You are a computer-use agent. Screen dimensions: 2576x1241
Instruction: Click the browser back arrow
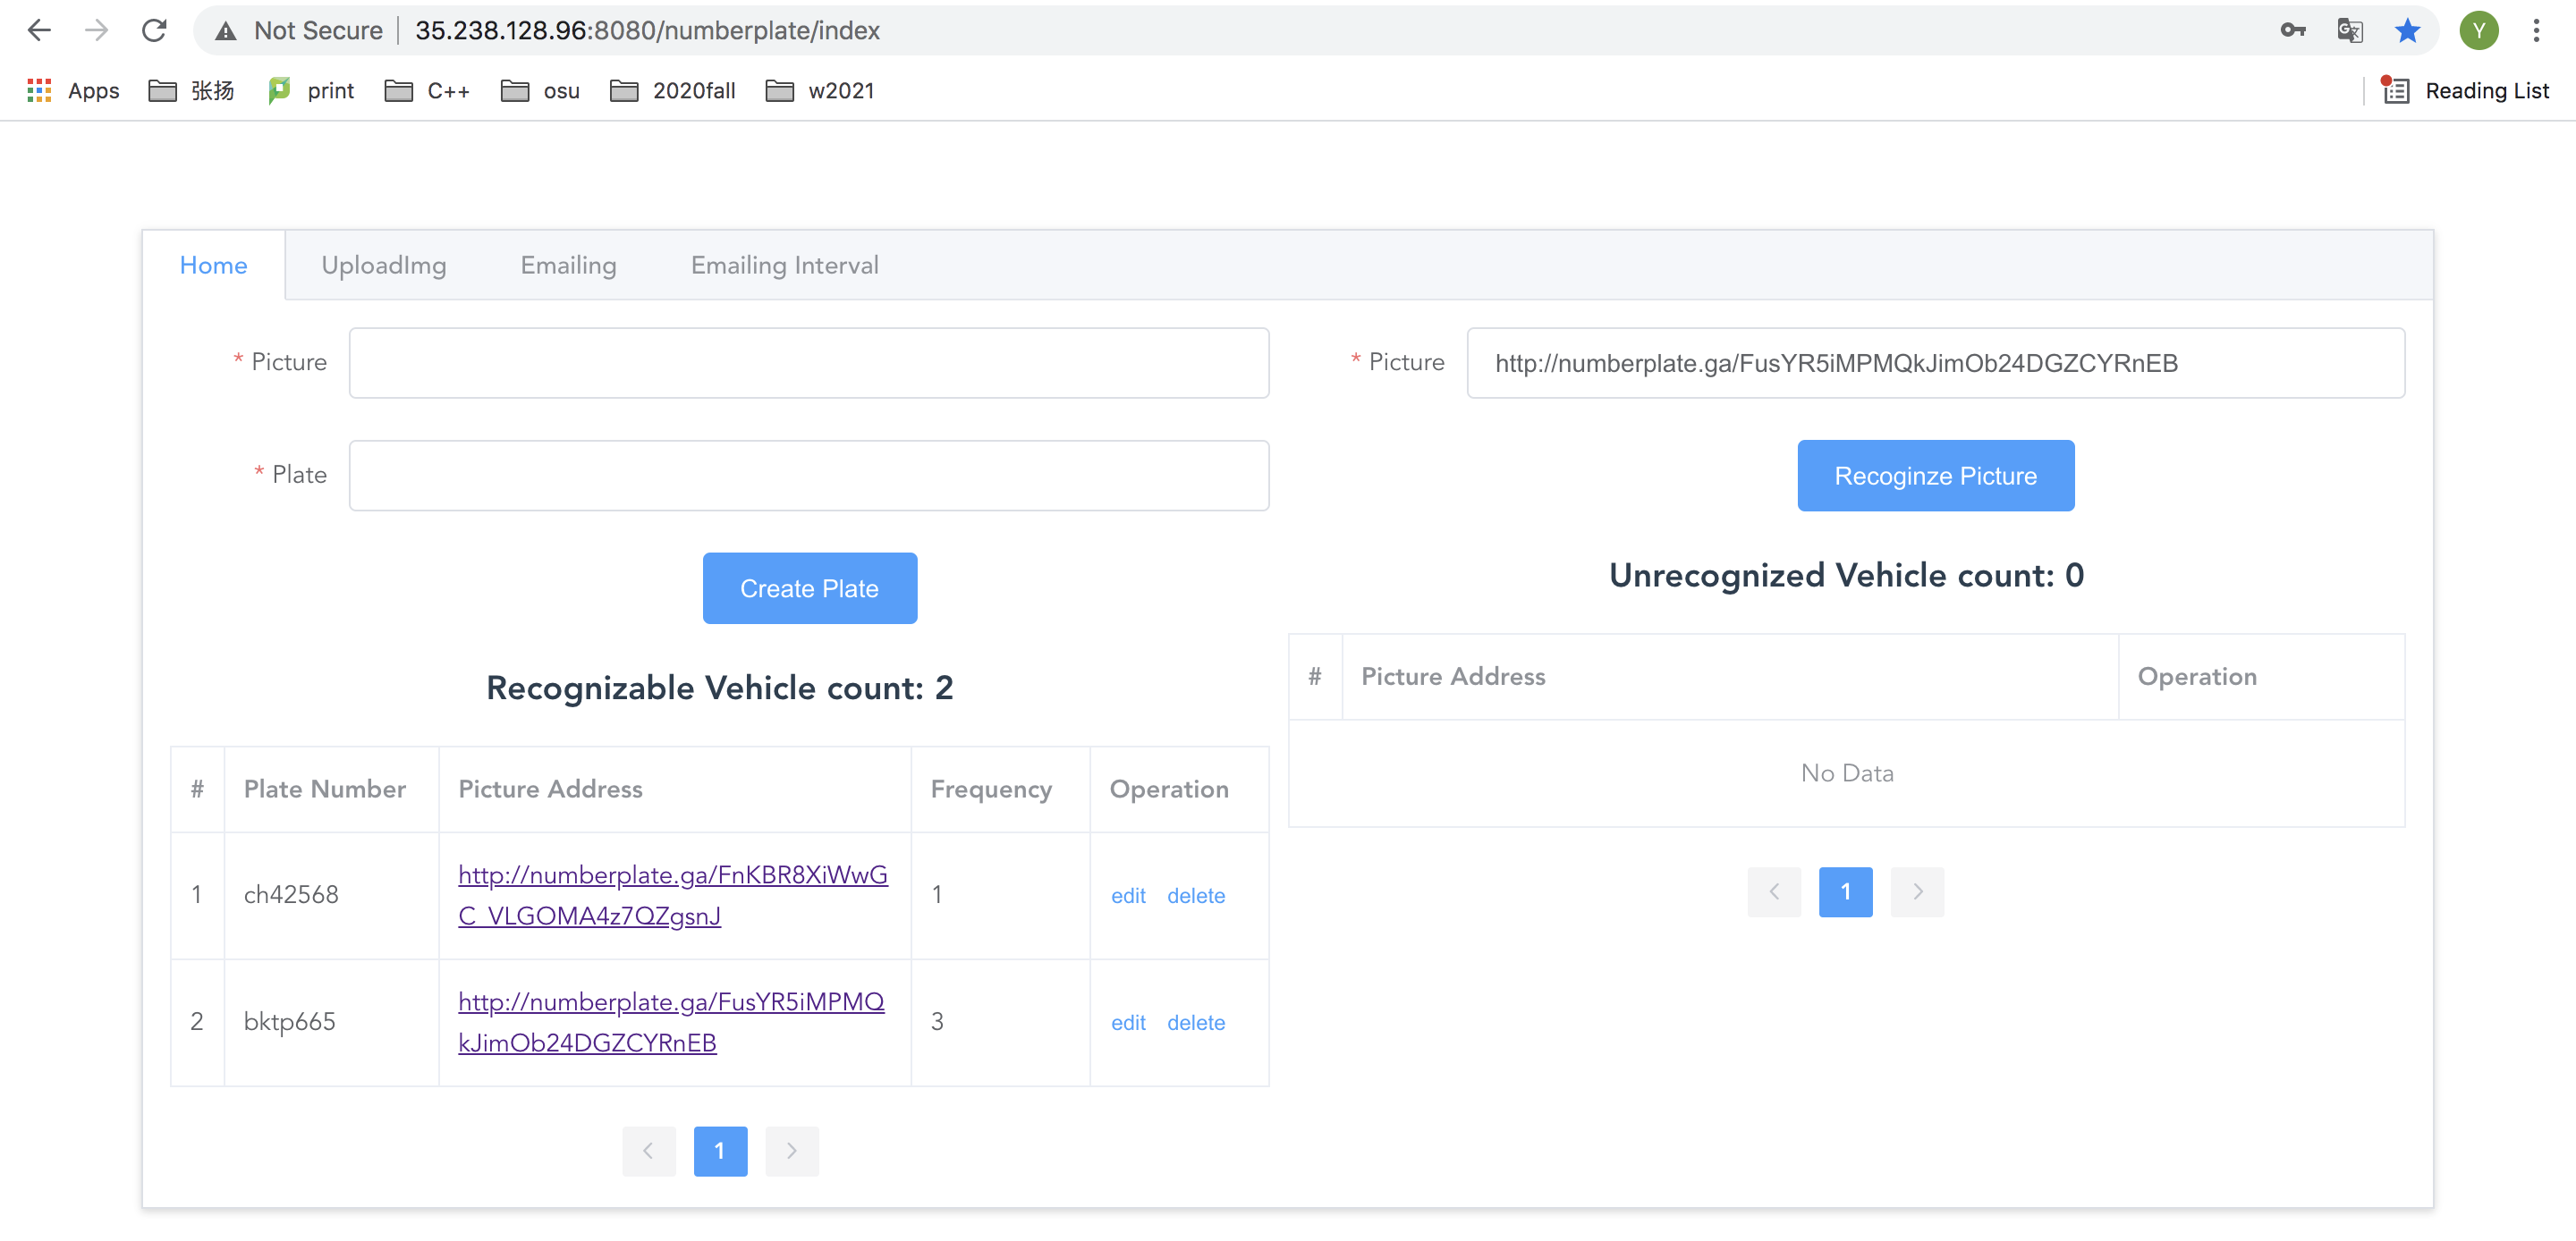click(38, 30)
